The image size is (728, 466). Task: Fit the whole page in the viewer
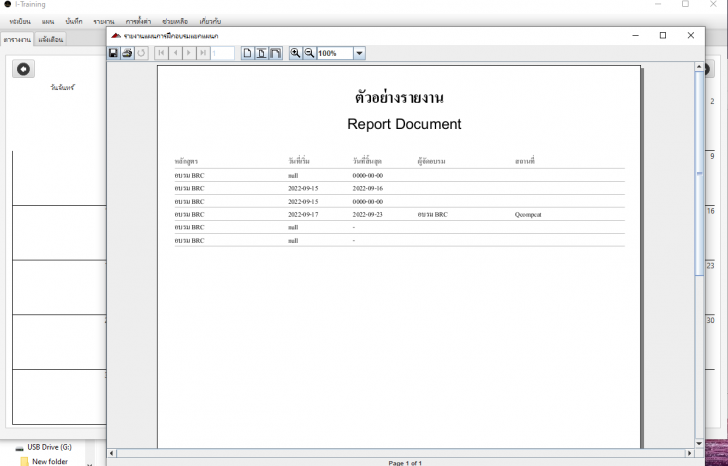261,53
